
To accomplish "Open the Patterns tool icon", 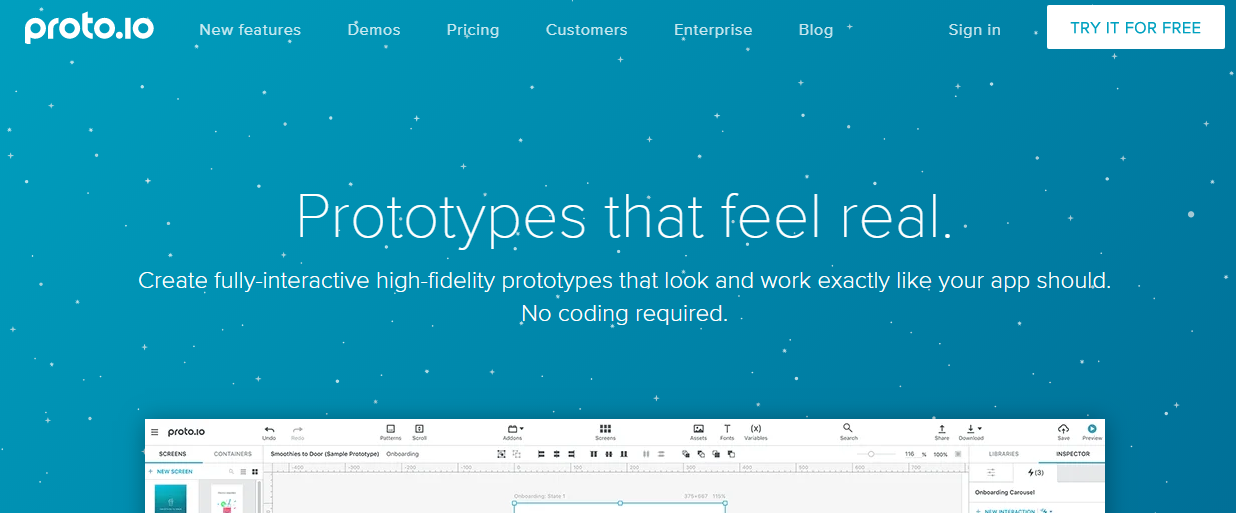I will click(x=390, y=429).
